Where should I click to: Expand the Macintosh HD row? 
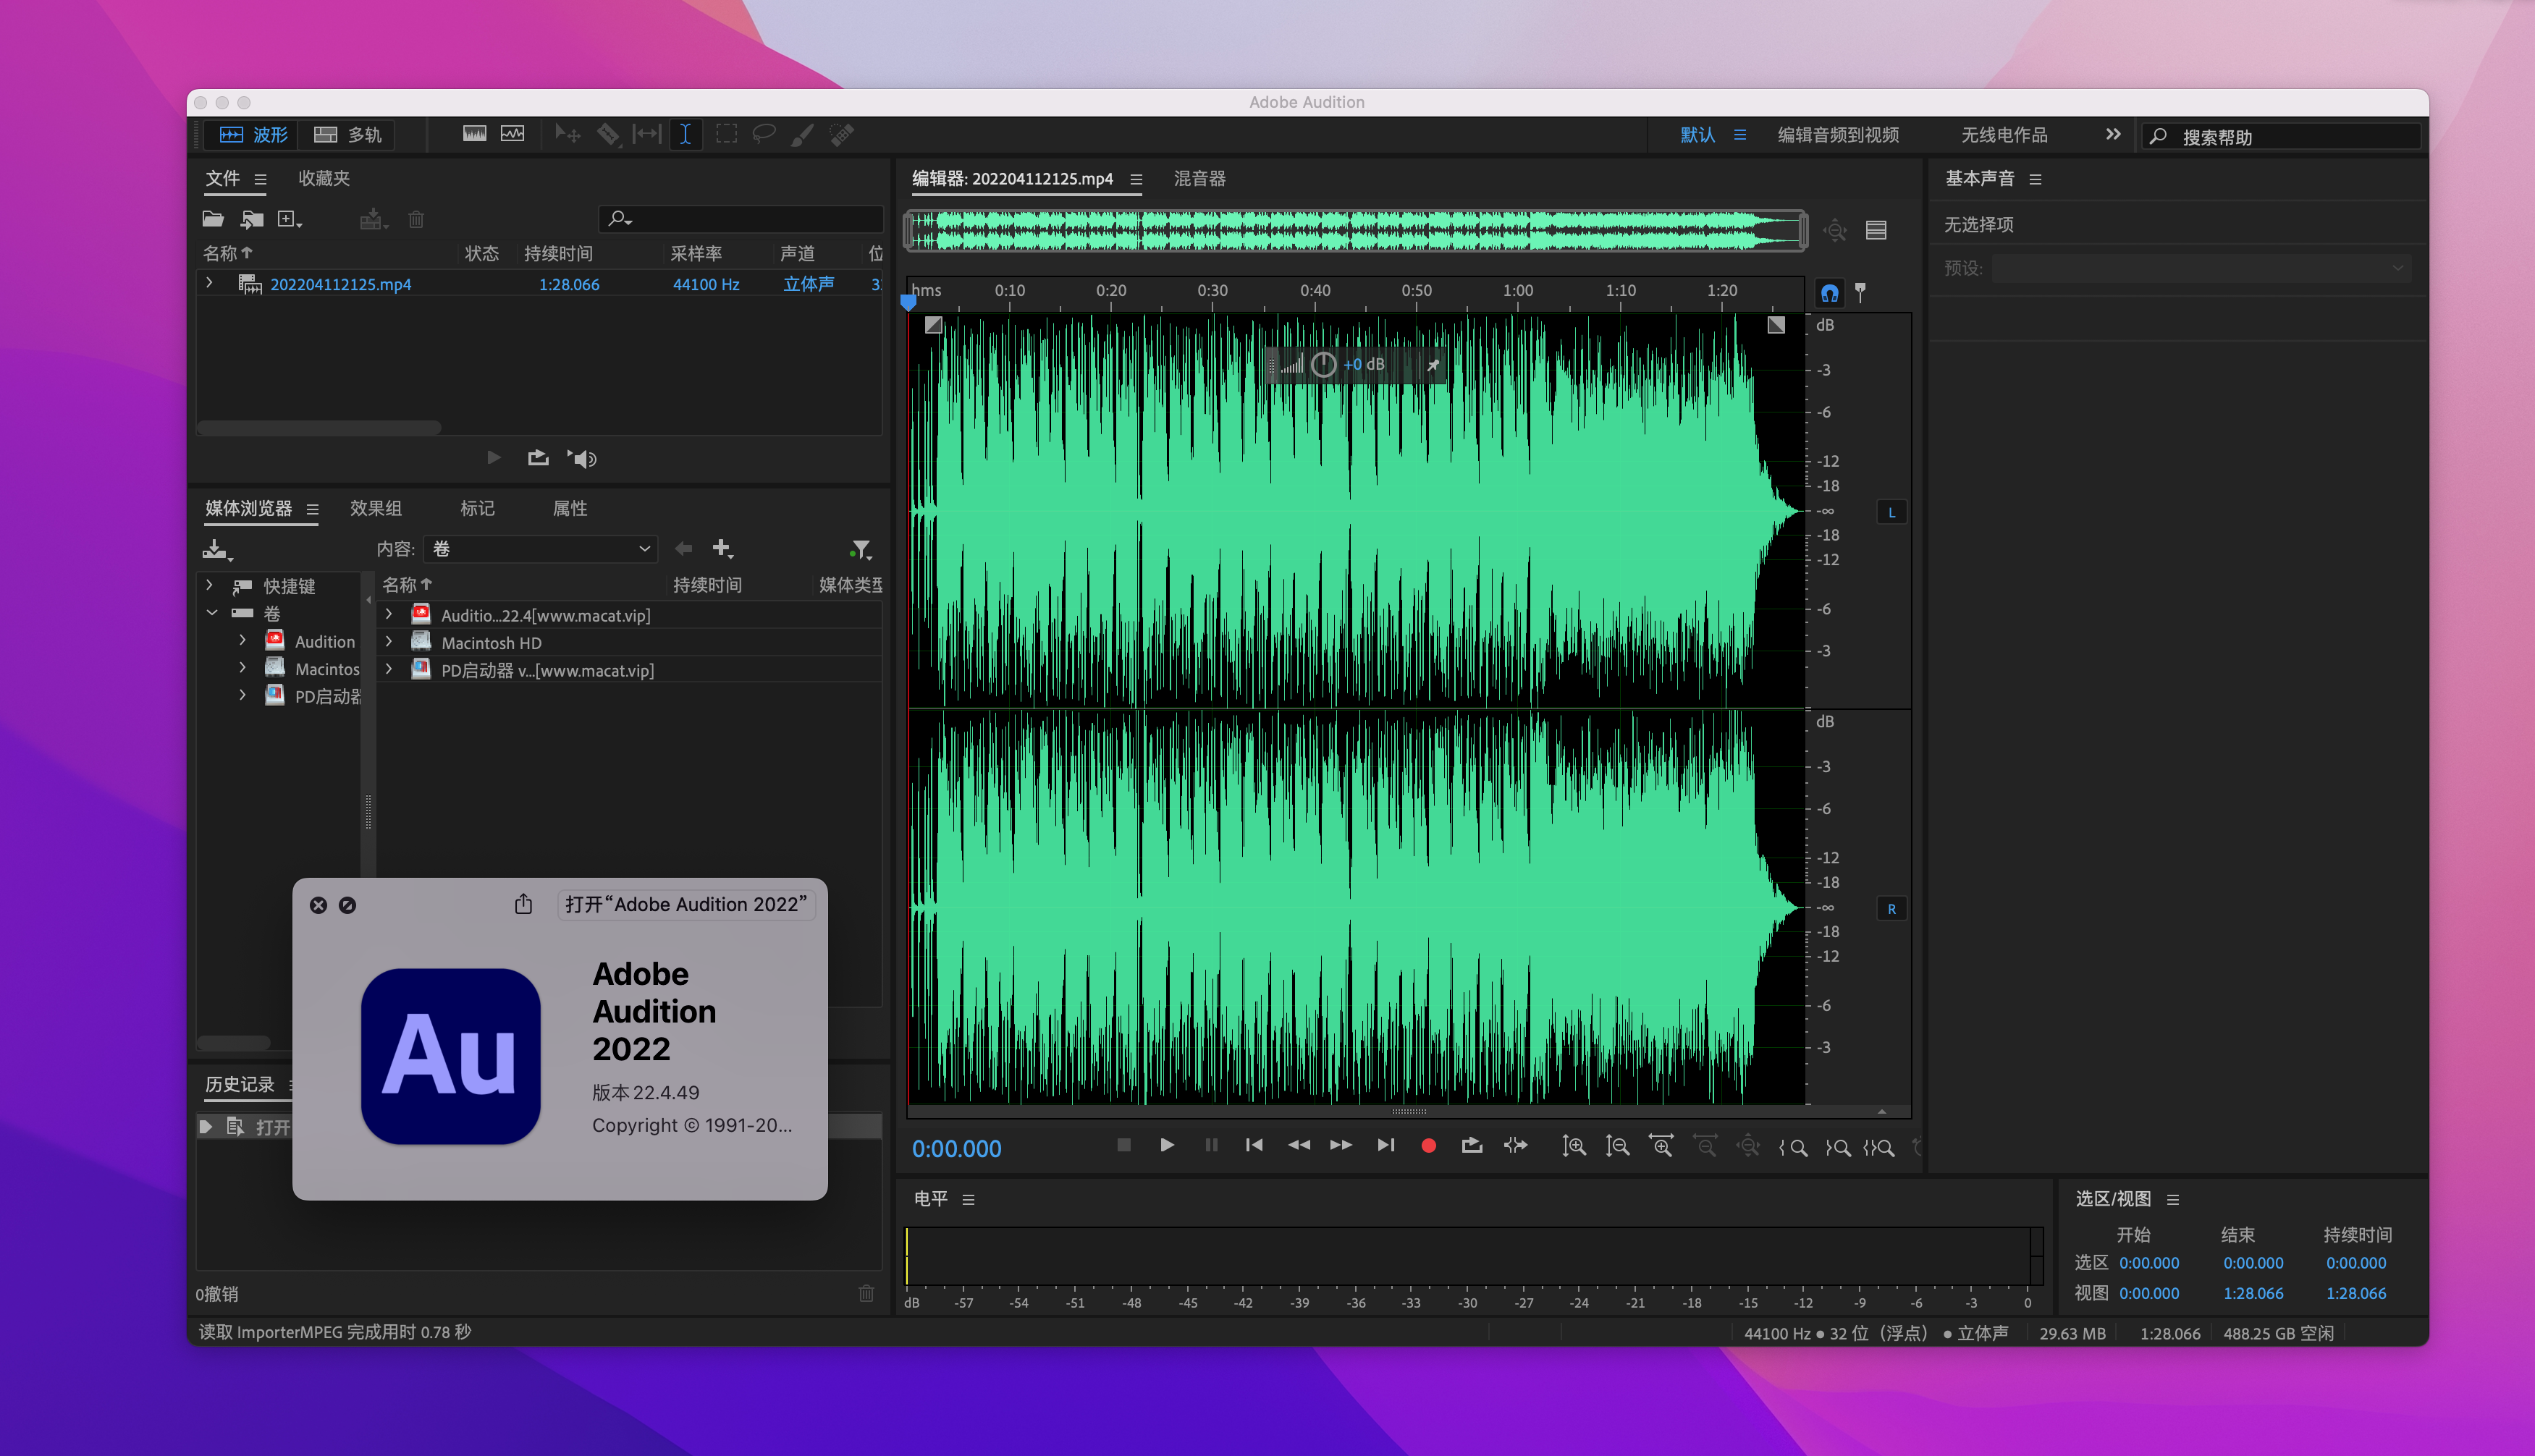pyautogui.click(x=389, y=642)
